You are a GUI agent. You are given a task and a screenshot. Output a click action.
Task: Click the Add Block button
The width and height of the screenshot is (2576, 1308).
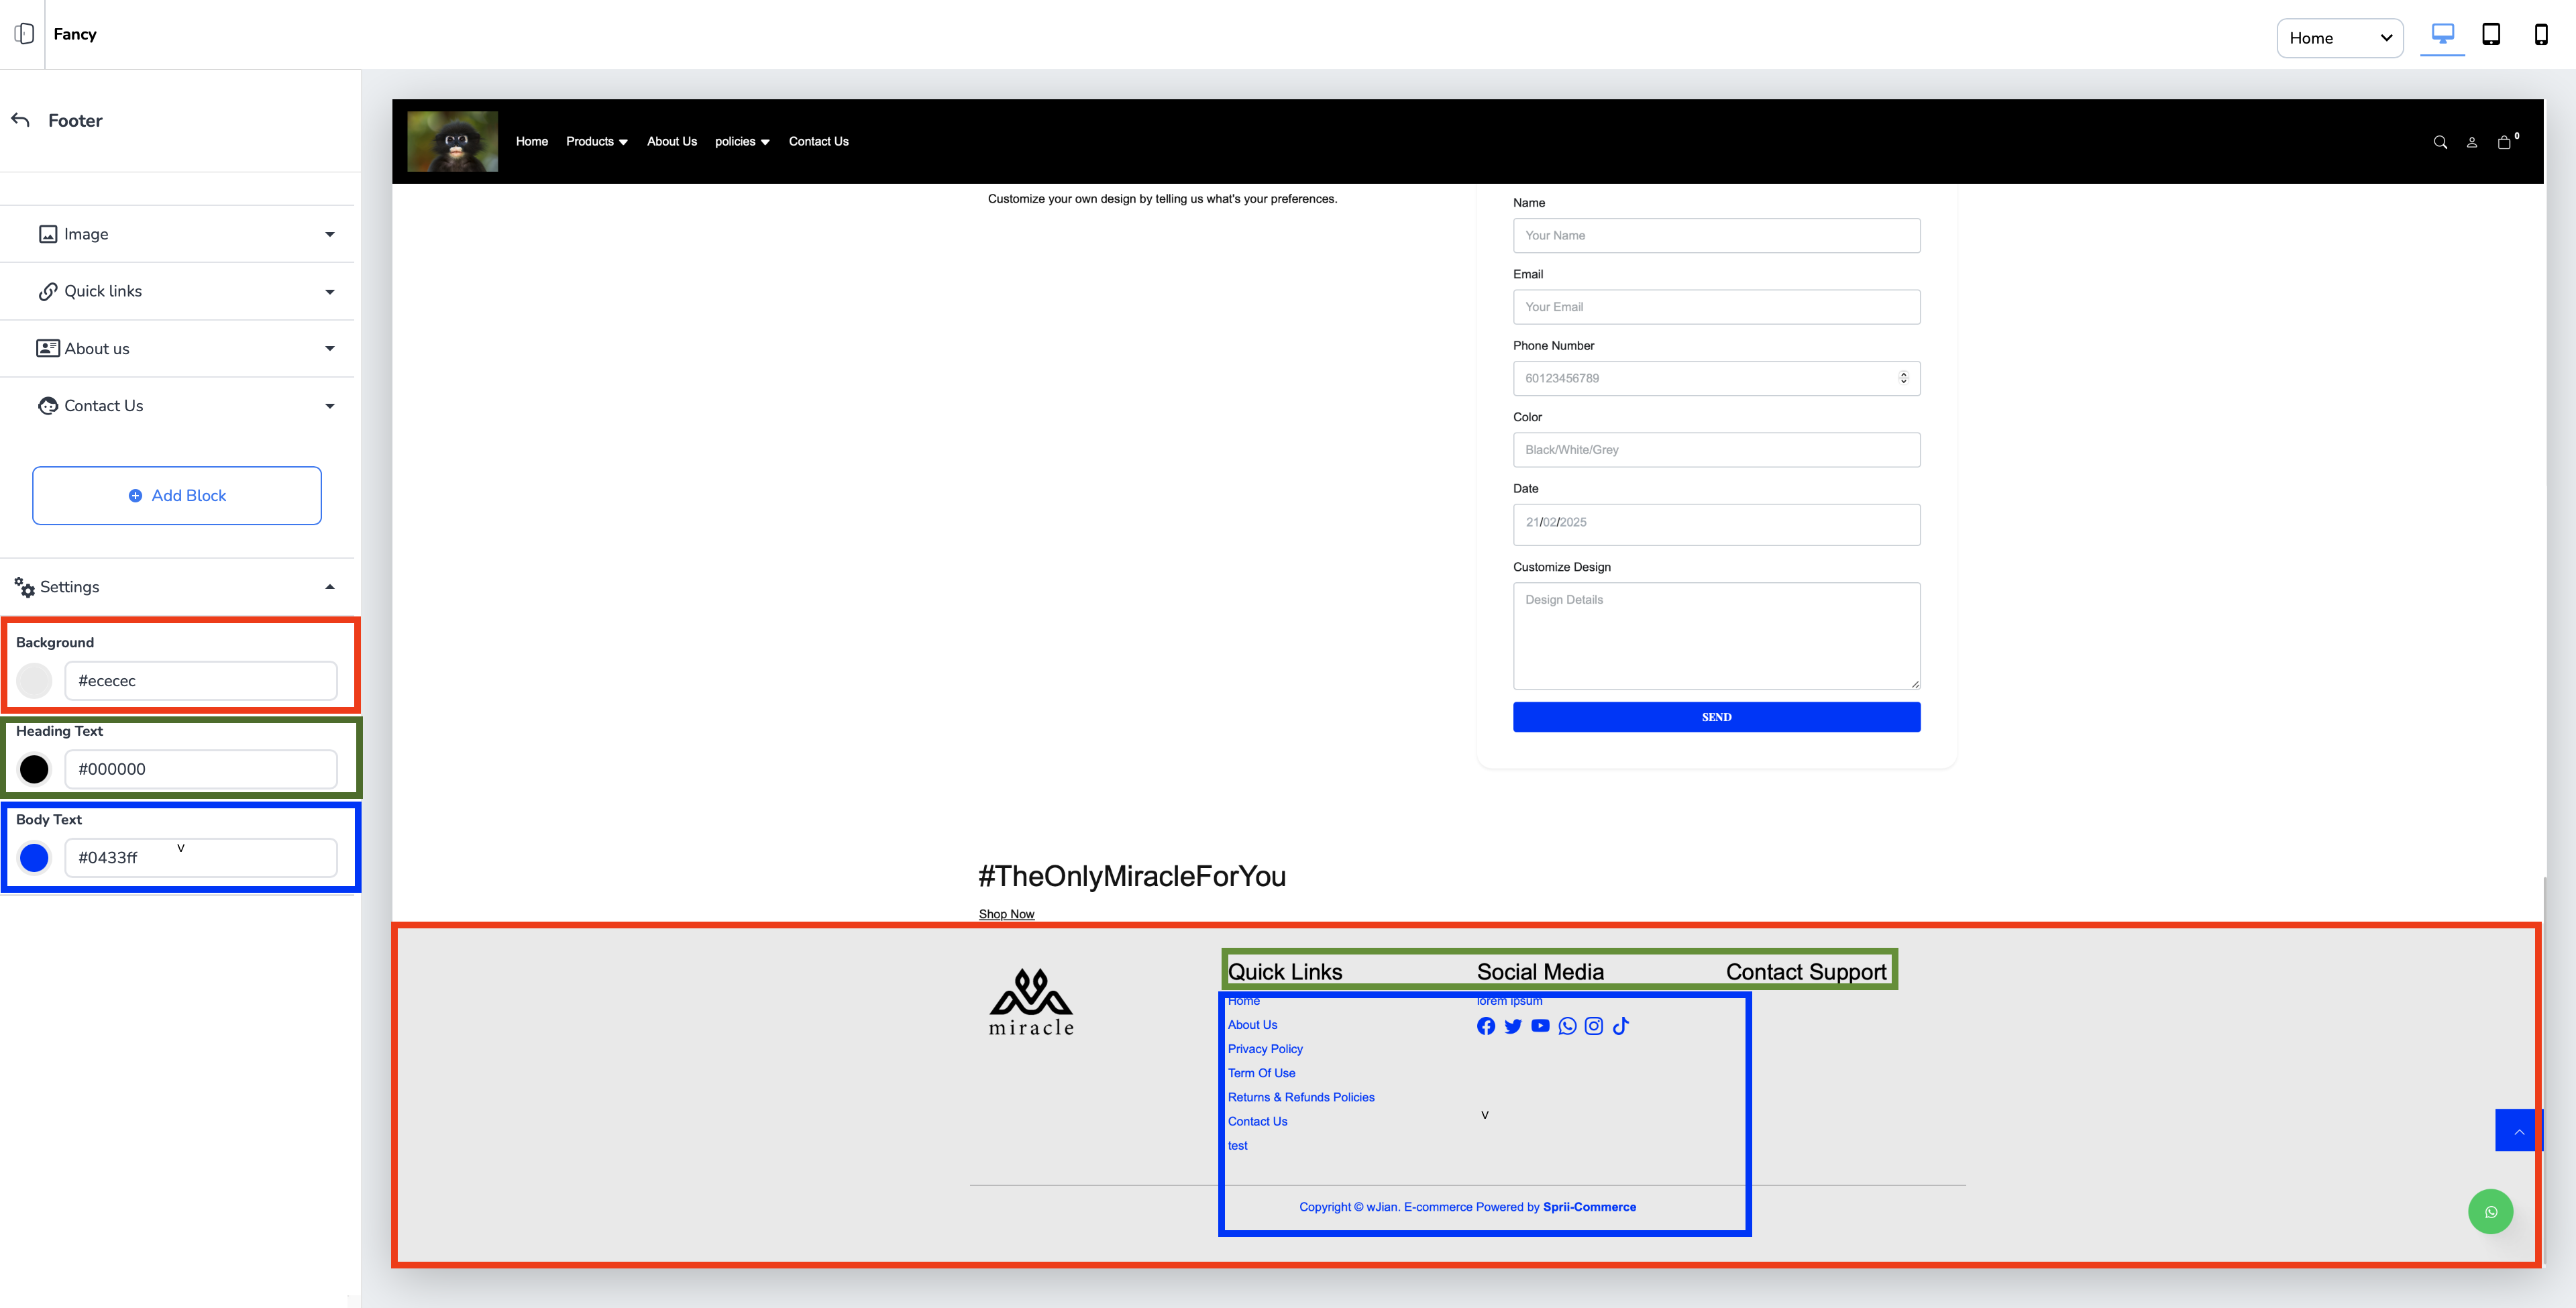[177, 496]
